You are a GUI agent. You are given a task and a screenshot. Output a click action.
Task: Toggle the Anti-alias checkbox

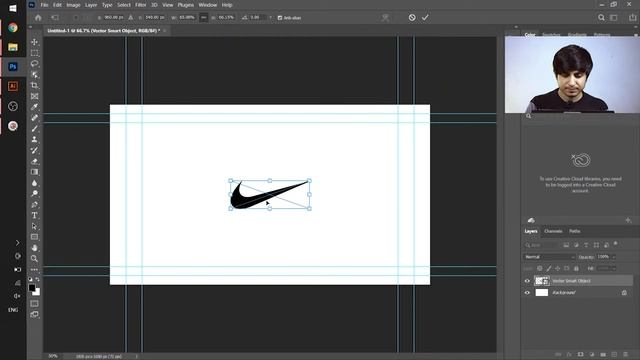[280, 18]
